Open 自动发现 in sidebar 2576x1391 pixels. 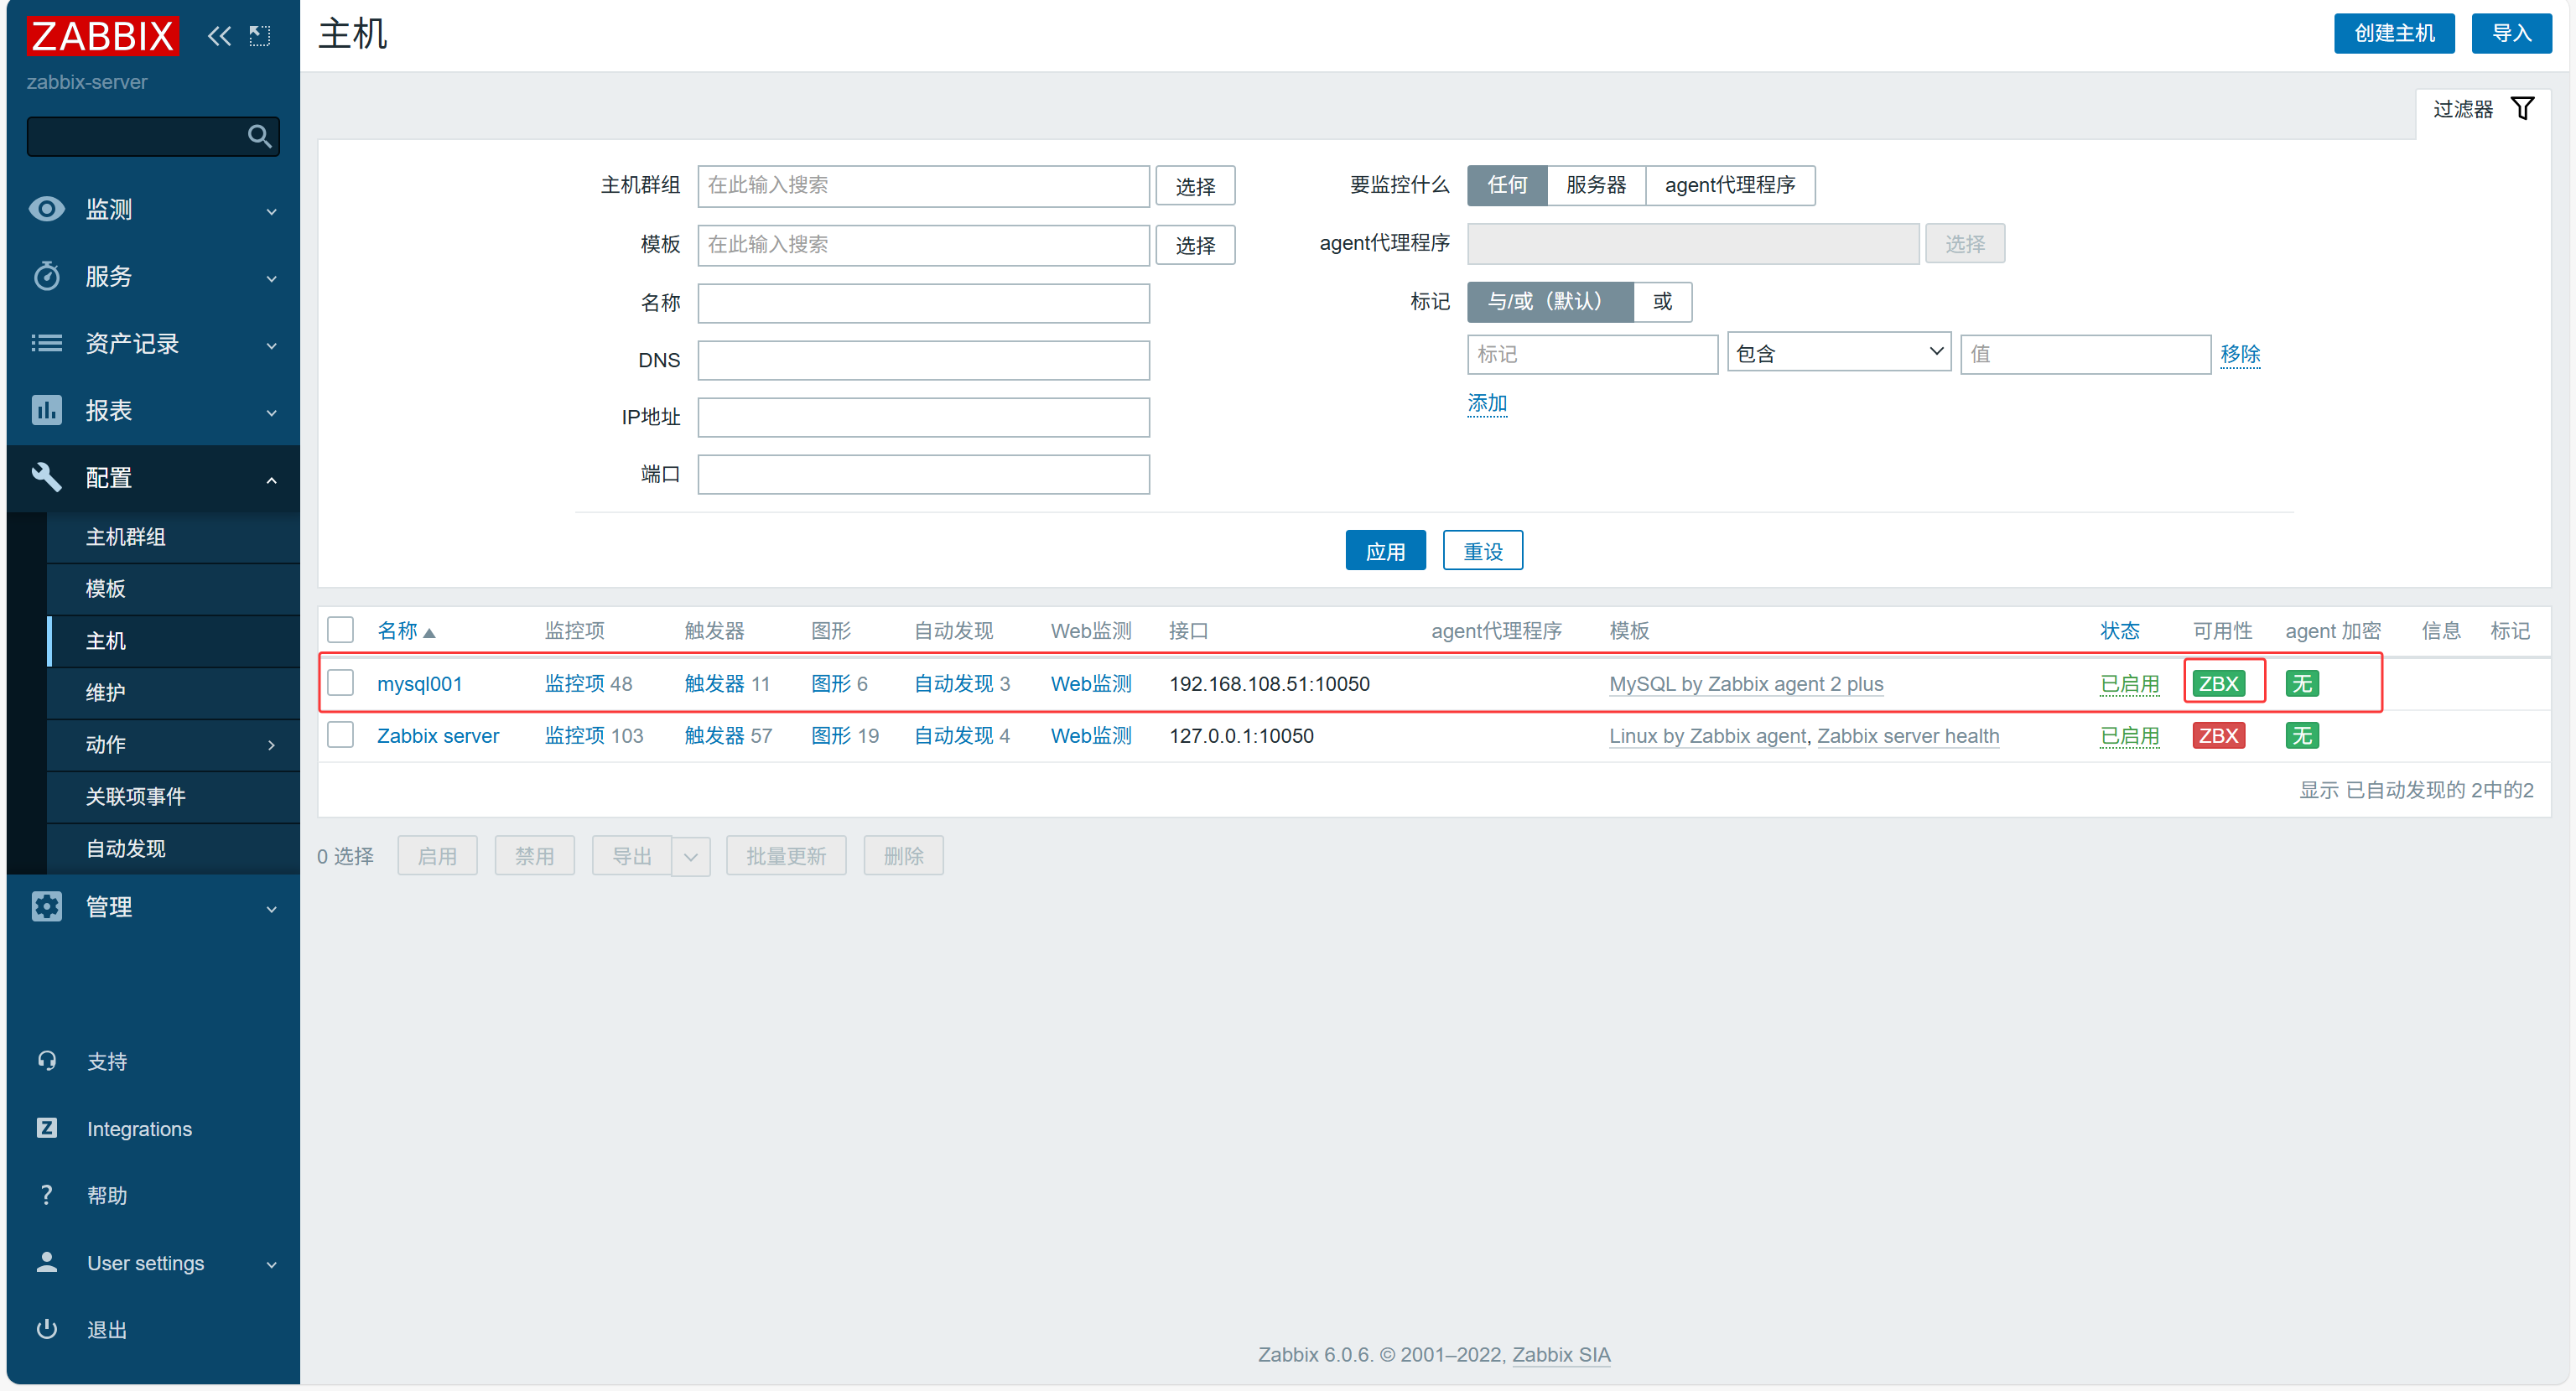(125, 848)
